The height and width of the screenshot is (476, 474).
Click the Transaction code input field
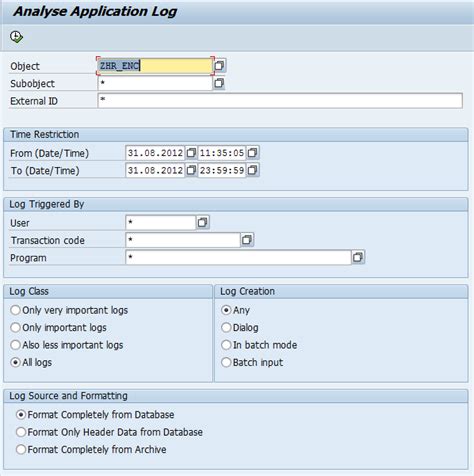[x=183, y=240]
